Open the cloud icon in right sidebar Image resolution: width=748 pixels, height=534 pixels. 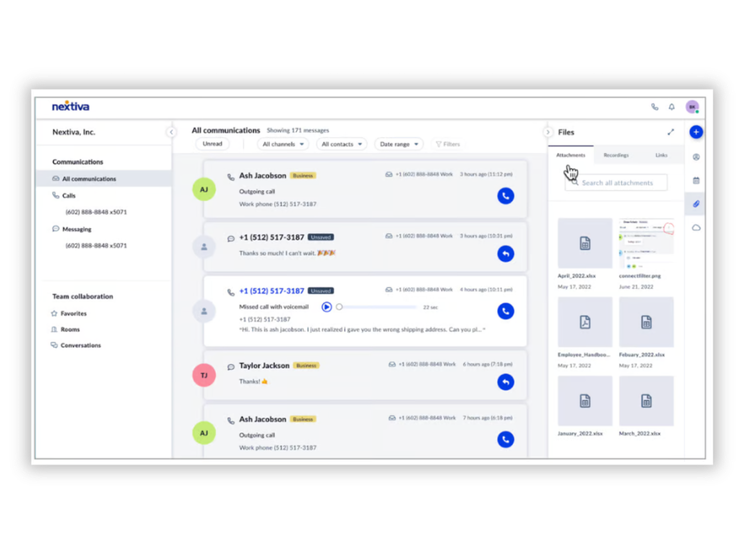[696, 228]
